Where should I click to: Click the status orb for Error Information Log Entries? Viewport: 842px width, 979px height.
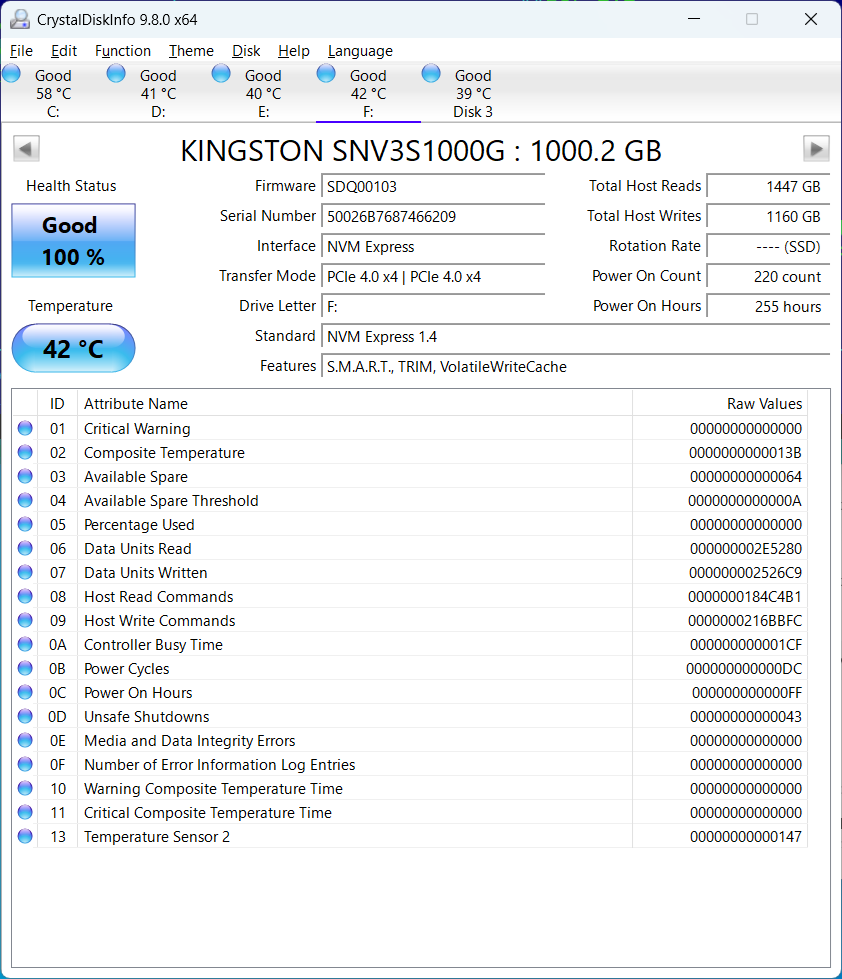[x=25, y=764]
